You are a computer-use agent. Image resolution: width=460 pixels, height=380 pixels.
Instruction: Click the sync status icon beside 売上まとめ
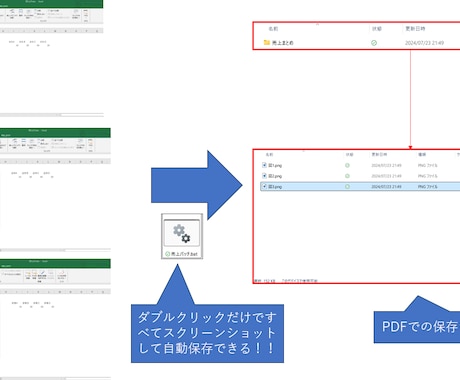[x=374, y=43]
